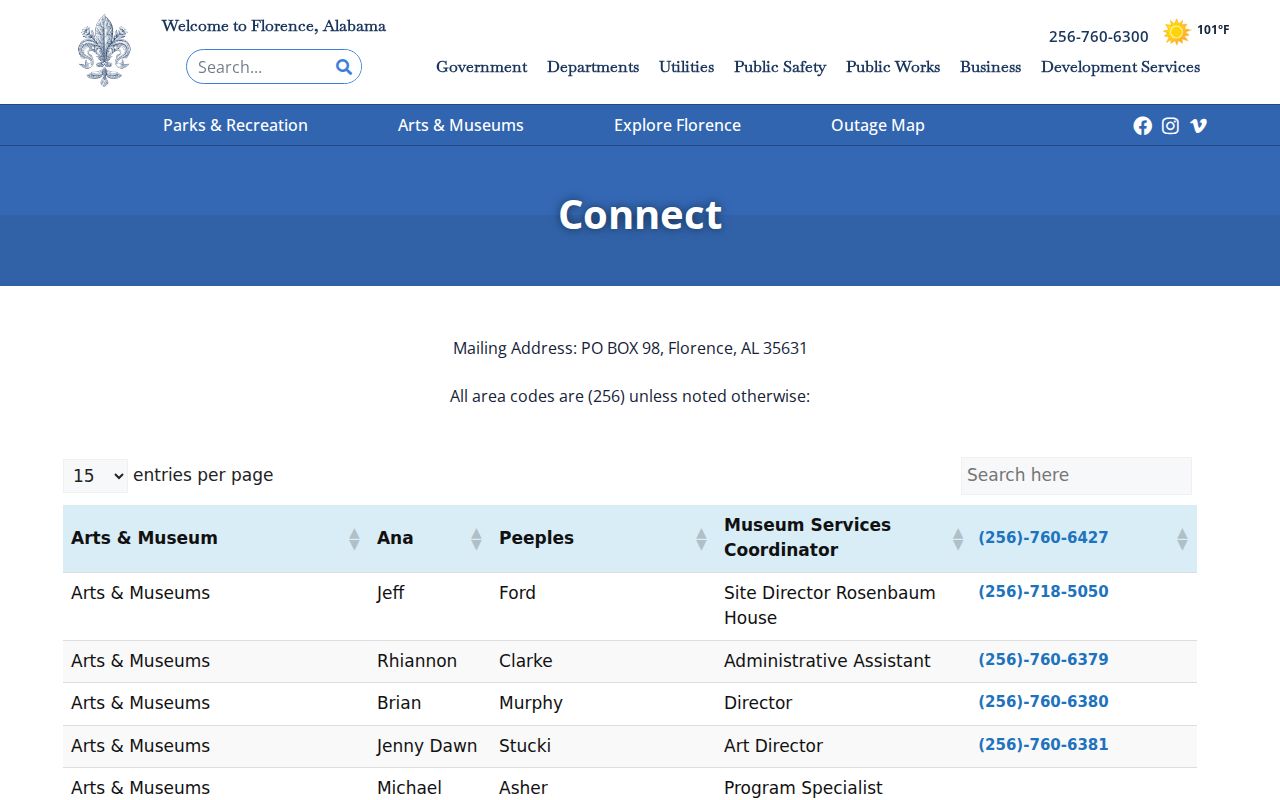Viewport: 1280px width, 800px height.
Task: Open the entries per page dropdown
Action: [96, 476]
